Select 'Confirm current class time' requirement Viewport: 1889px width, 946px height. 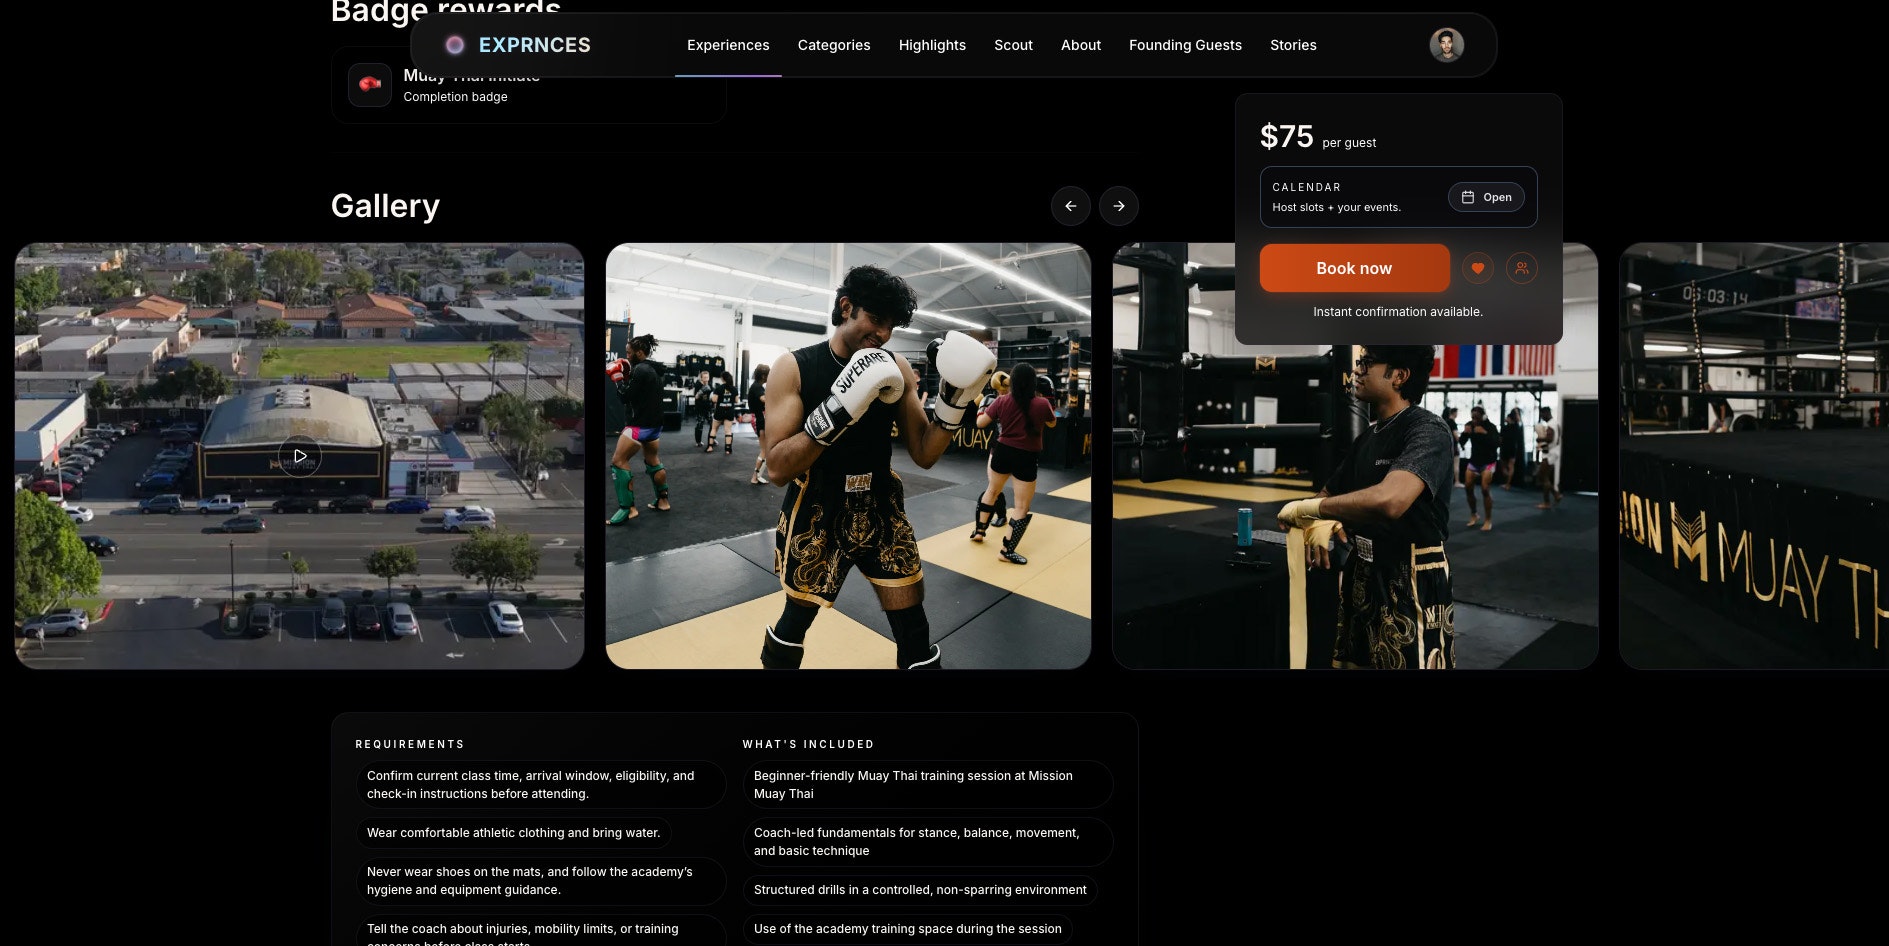(541, 785)
